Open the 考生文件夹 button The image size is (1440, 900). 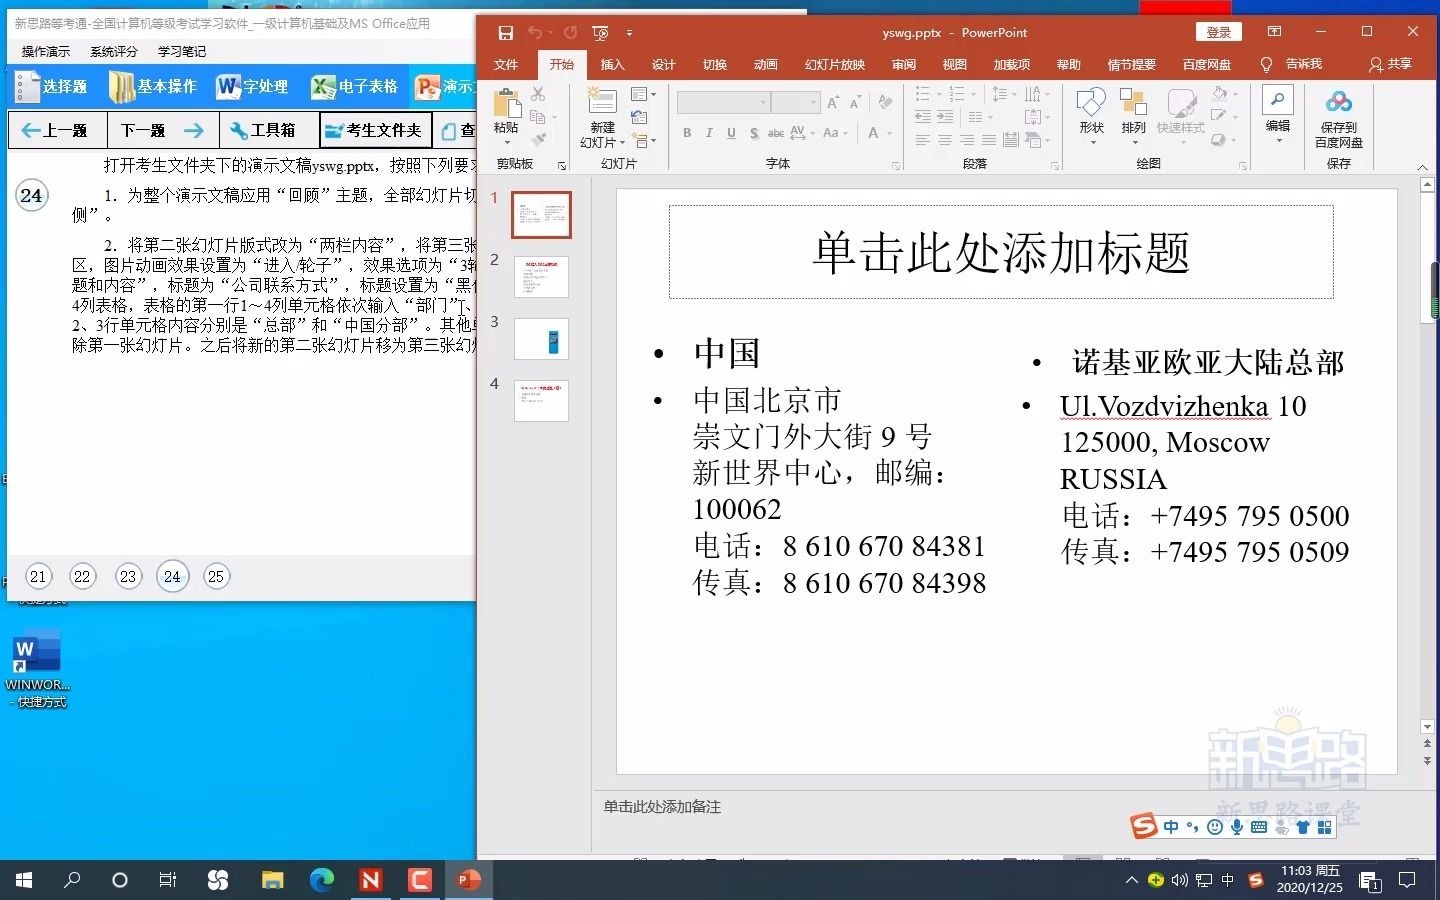click(375, 130)
